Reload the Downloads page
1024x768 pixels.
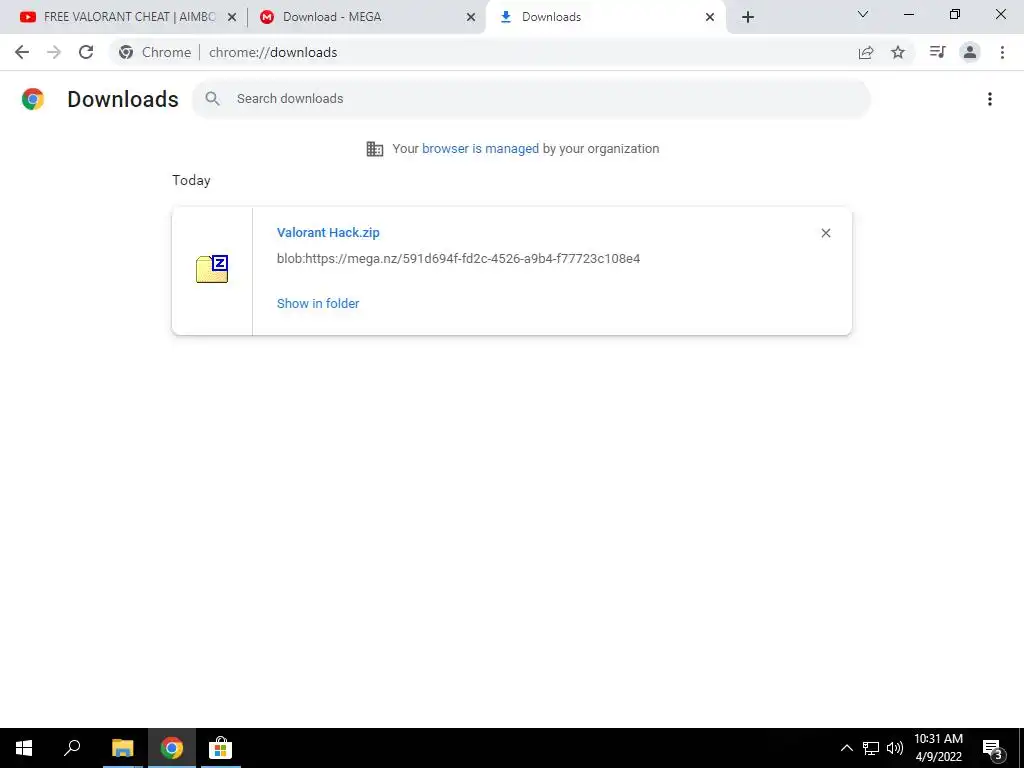[86, 52]
